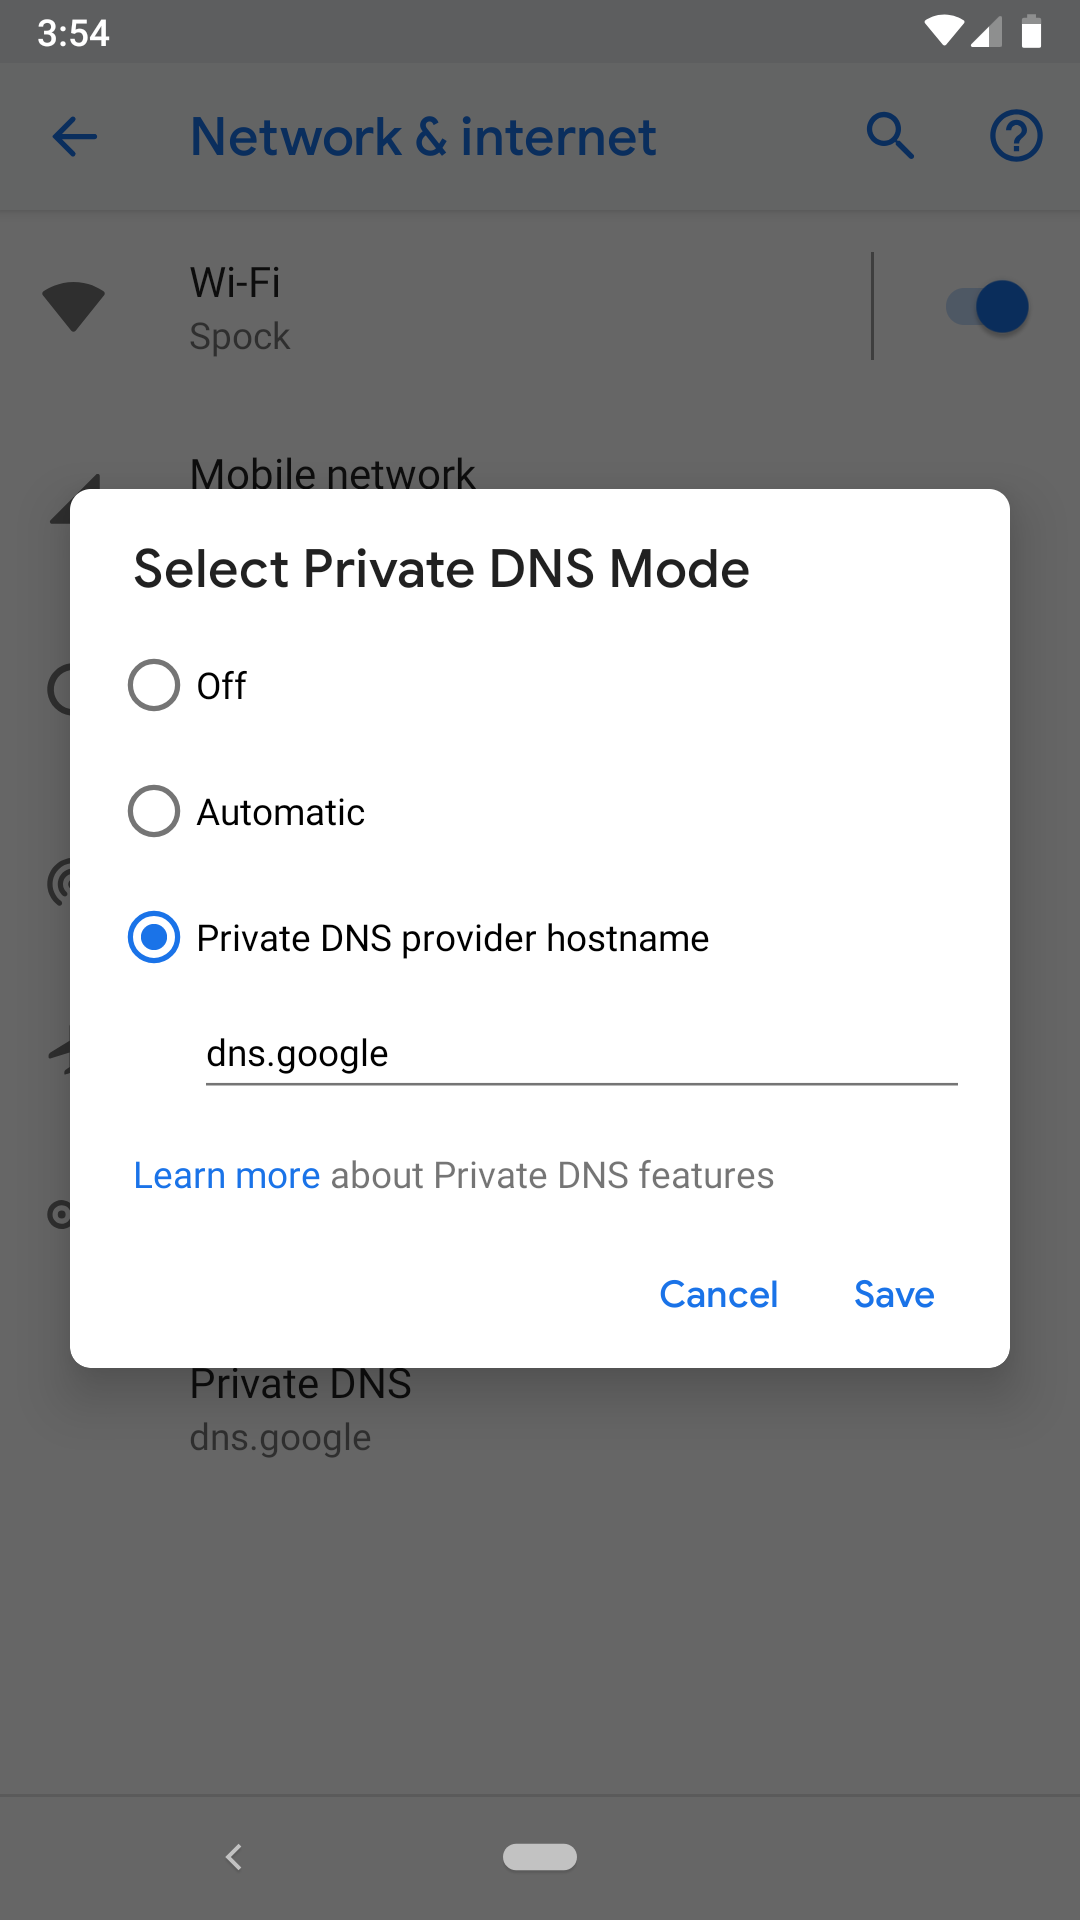Open search with magnifier icon
Screen dimensions: 1080x1920
[890, 136]
